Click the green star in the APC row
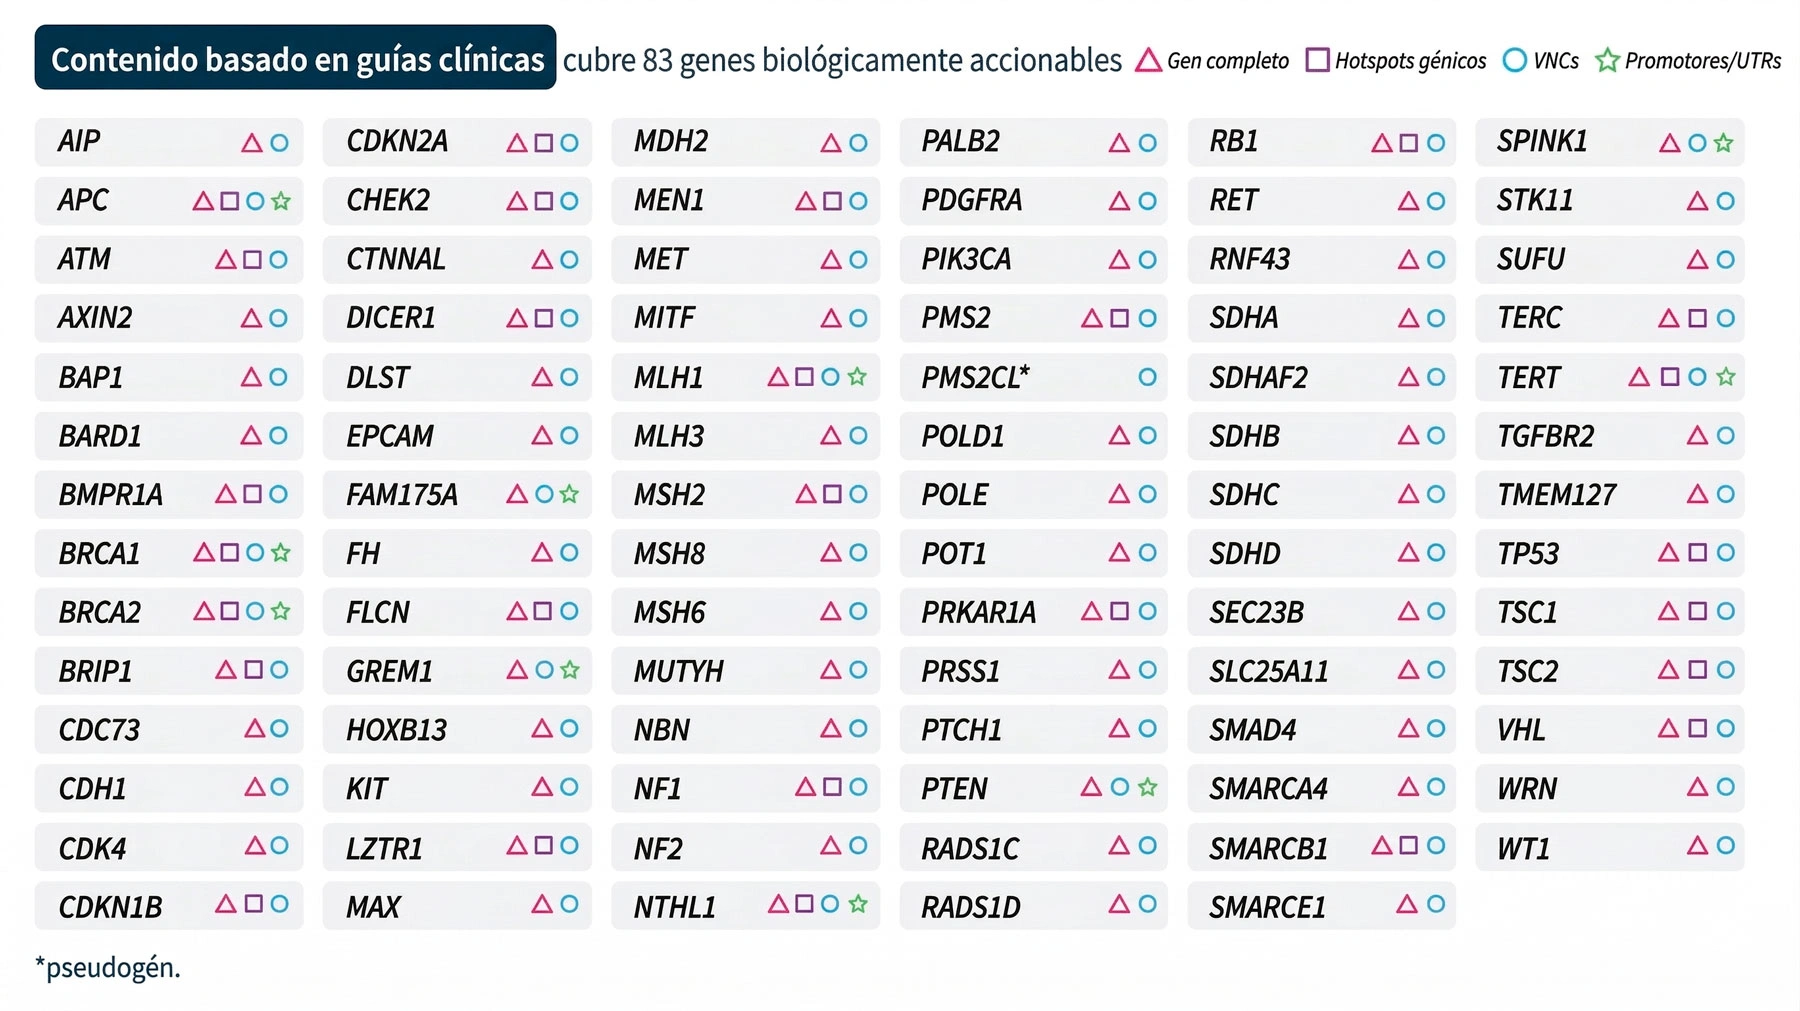Image resolution: width=1800 pixels, height=1011 pixels. click(x=281, y=201)
